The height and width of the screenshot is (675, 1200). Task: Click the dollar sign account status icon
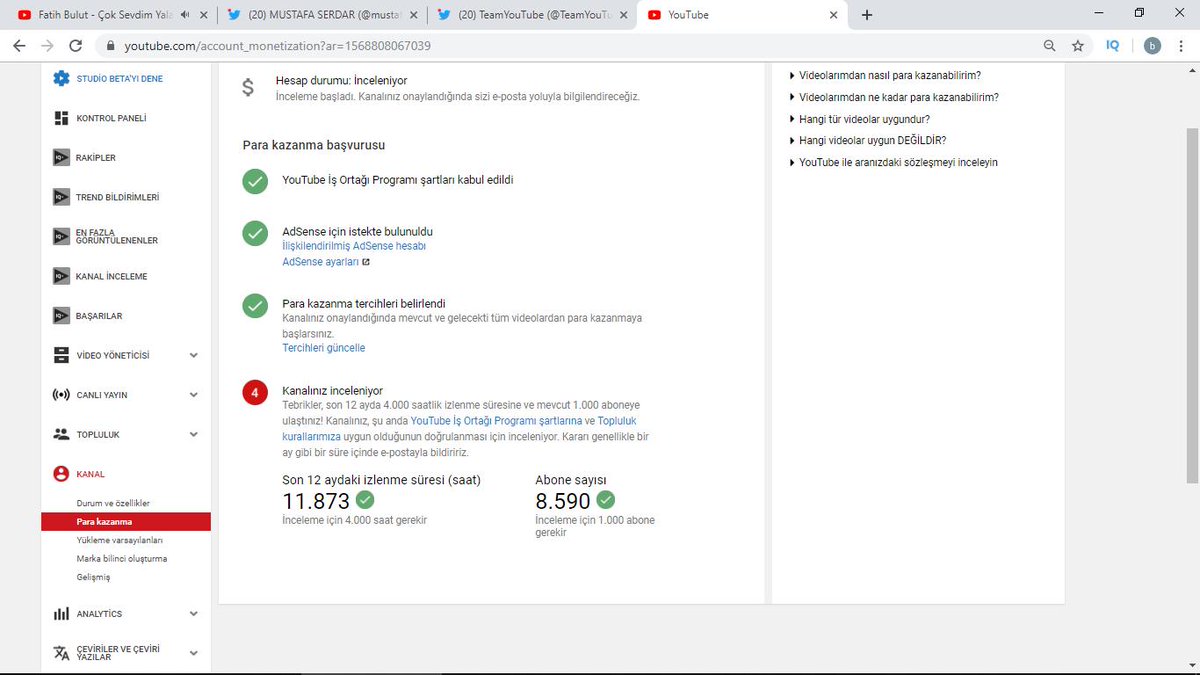(248, 88)
